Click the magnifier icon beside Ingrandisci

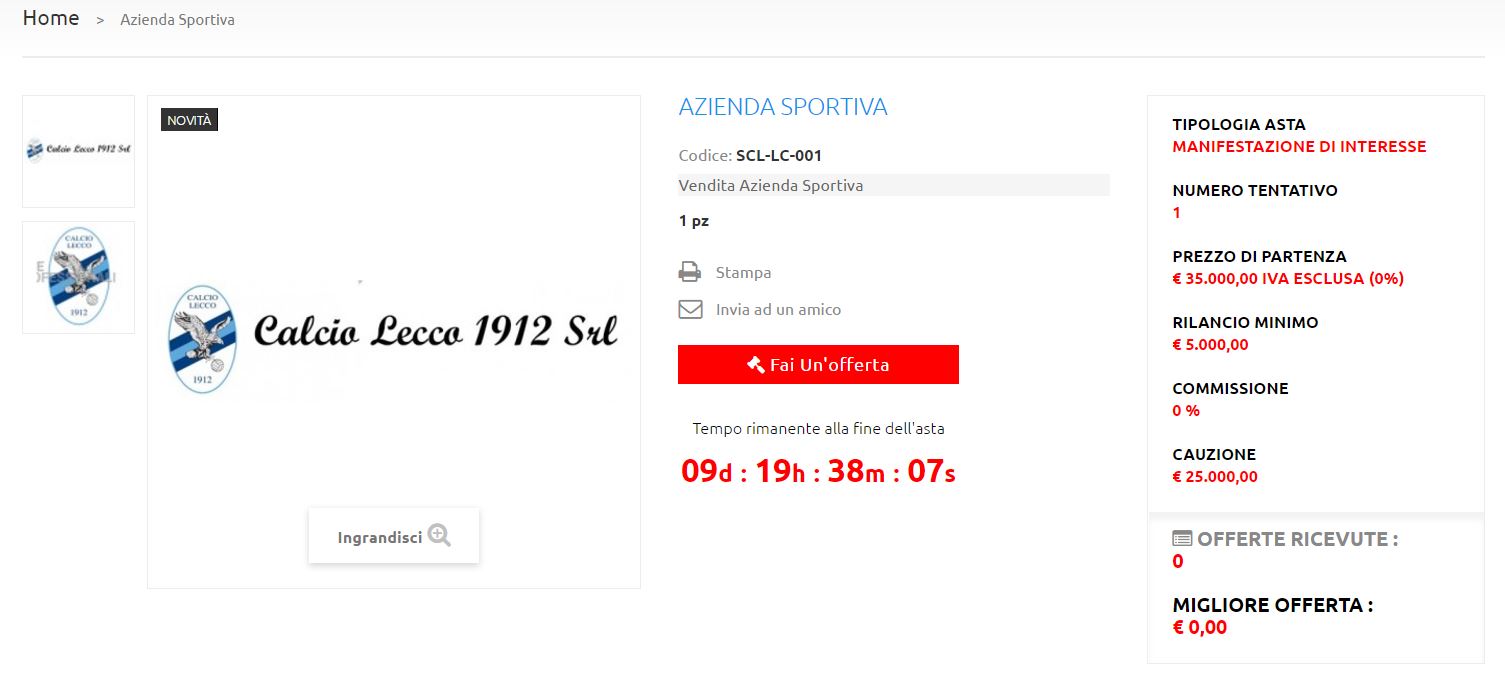[439, 536]
